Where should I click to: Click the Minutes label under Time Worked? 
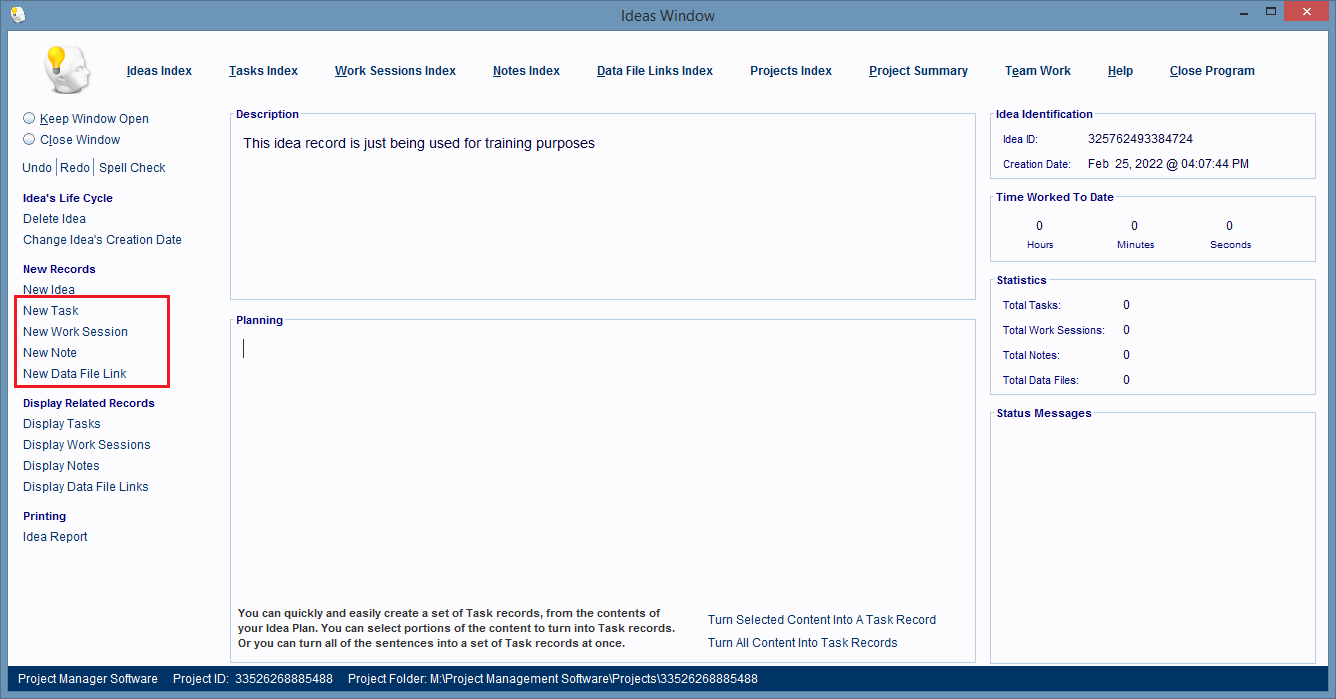[1135, 245]
